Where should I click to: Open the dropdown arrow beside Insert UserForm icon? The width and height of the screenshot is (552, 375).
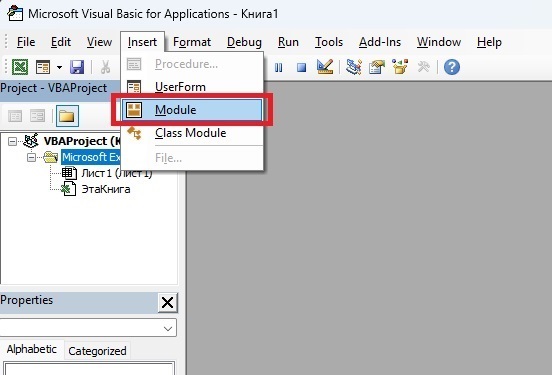click(59, 67)
